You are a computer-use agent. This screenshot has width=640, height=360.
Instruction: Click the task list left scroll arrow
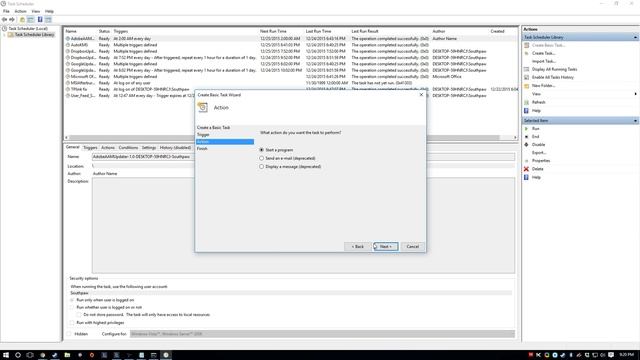pyautogui.click(x=67, y=138)
